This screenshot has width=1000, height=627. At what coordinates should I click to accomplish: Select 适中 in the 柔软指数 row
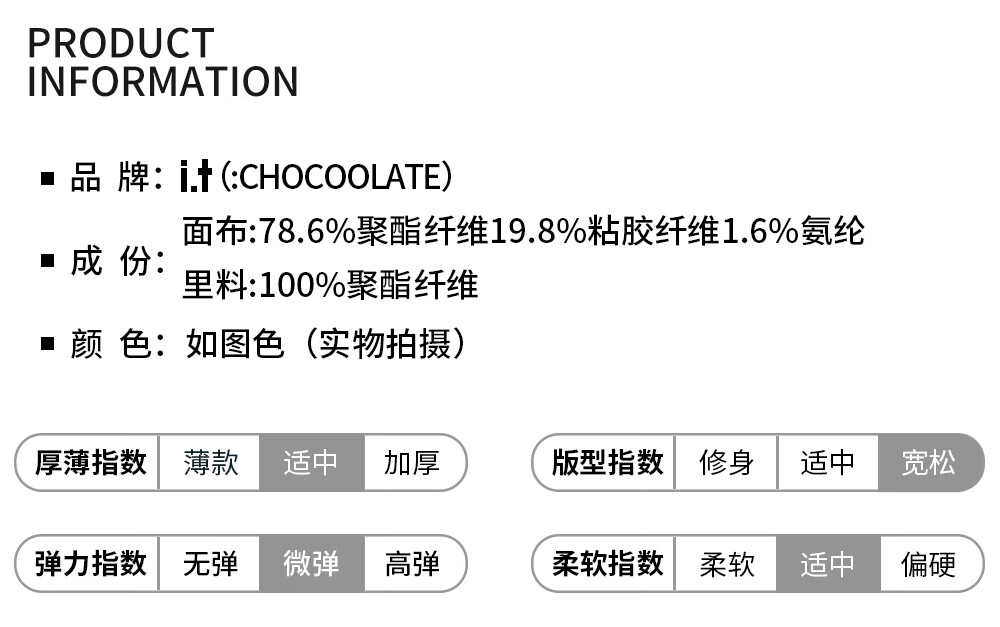point(828,564)
